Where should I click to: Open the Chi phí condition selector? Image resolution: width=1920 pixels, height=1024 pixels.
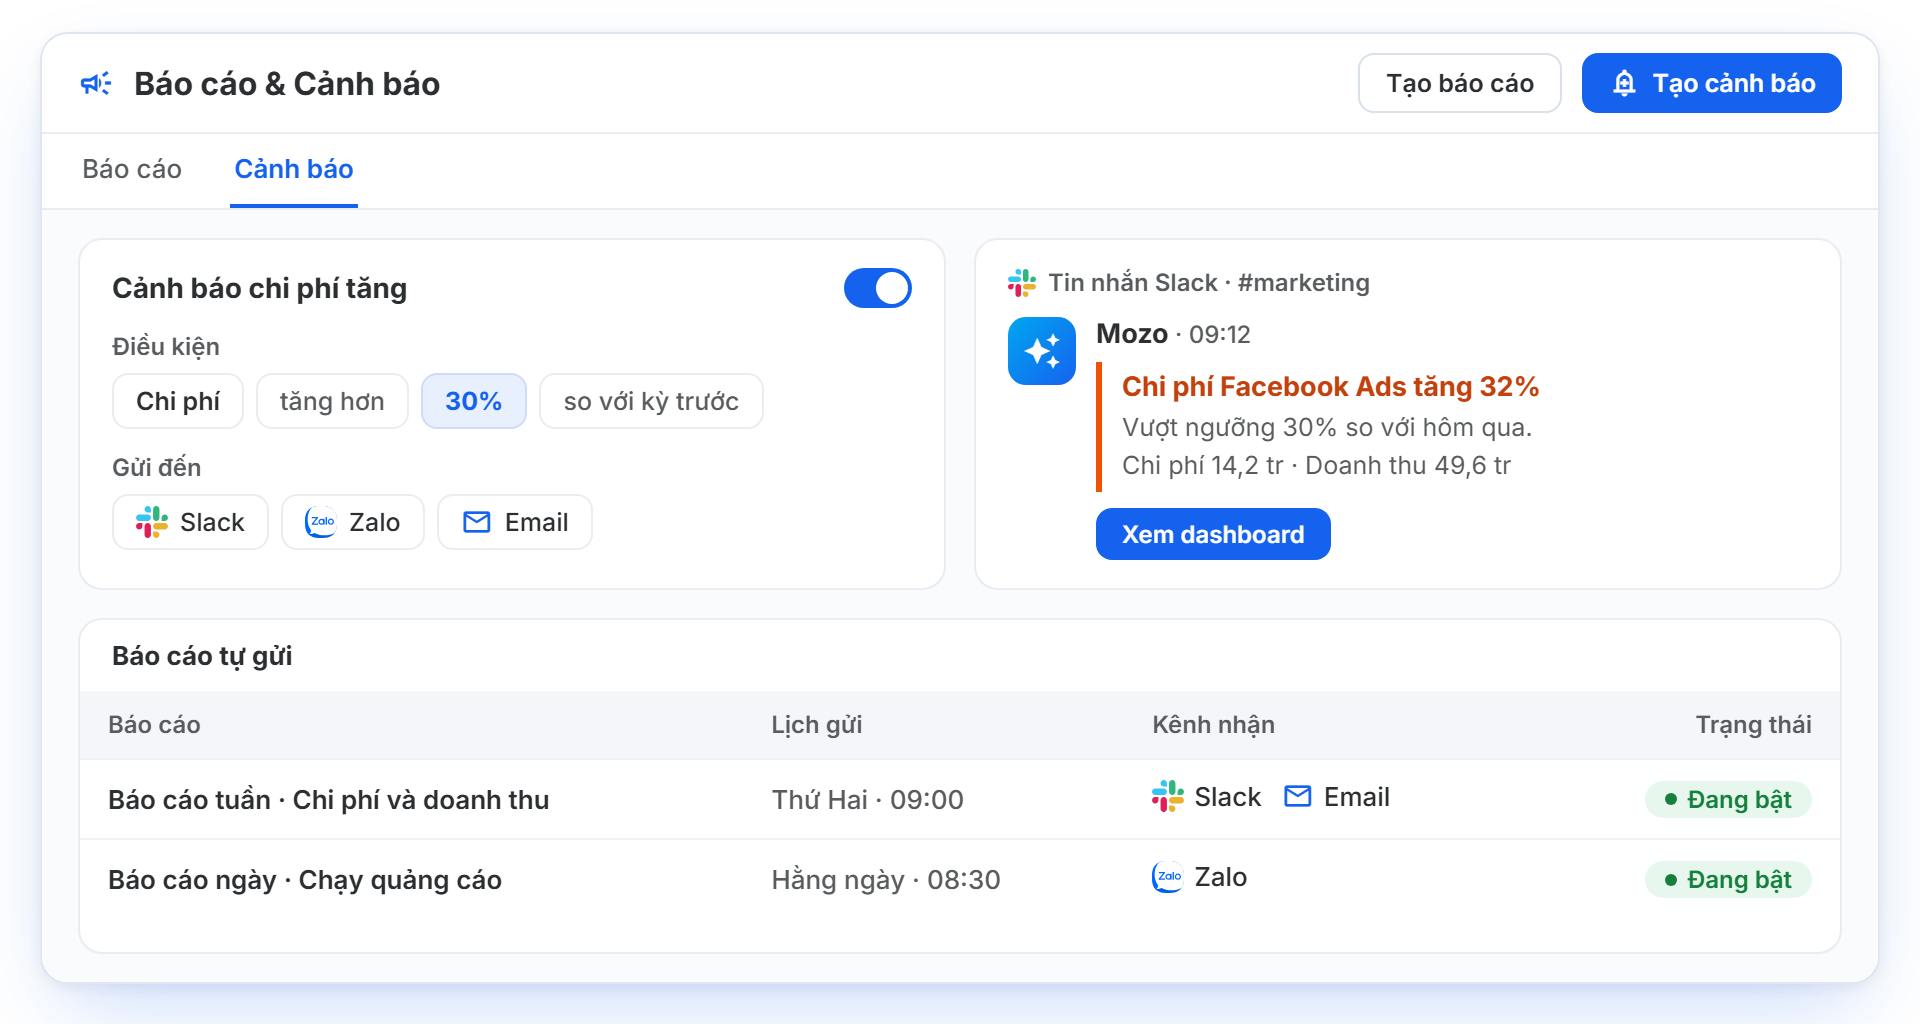tap(178, 401)
